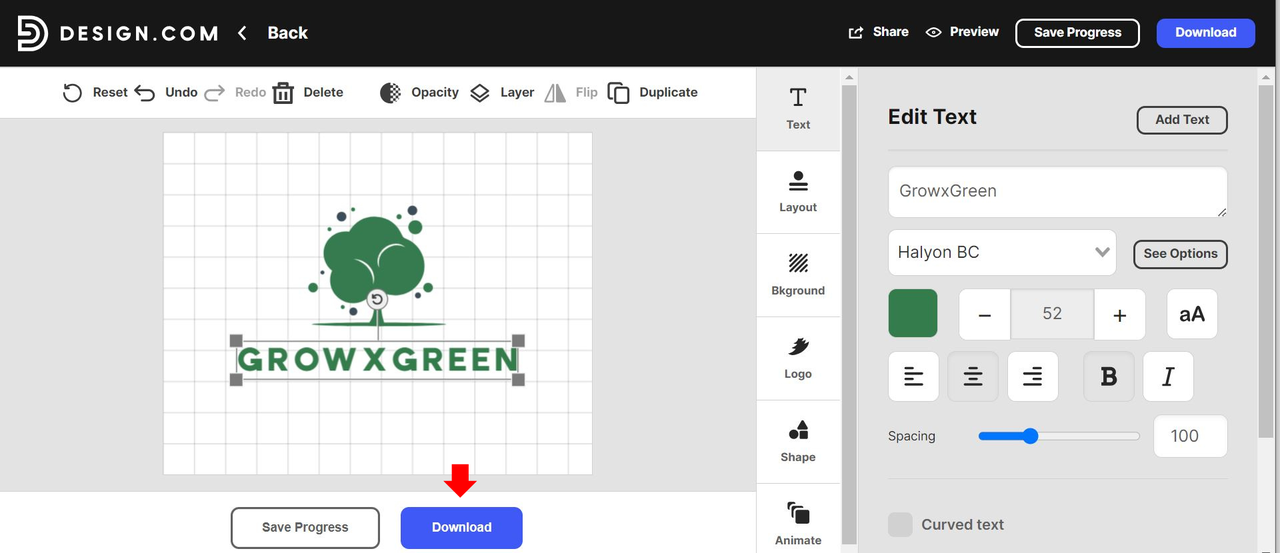Click the Share icon in header
This screenshot has width=1280, height=553.
856,33
